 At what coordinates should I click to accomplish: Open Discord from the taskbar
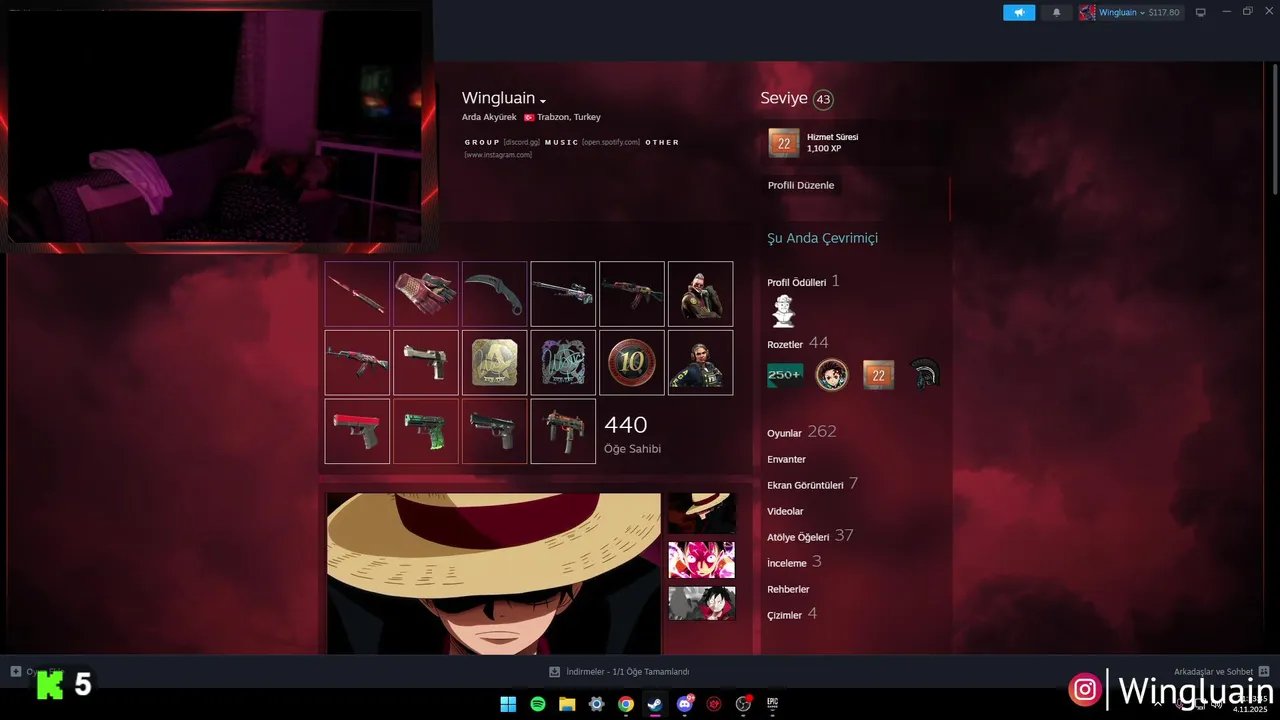pos(685,704)
